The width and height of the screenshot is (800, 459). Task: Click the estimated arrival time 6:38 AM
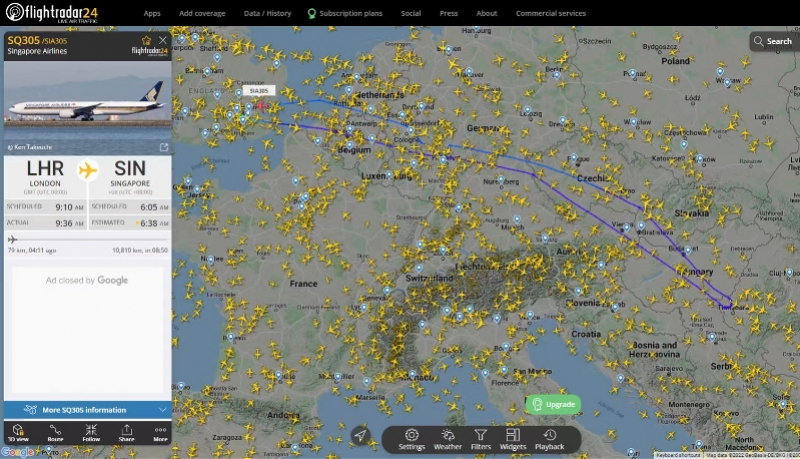coord(154,223)
